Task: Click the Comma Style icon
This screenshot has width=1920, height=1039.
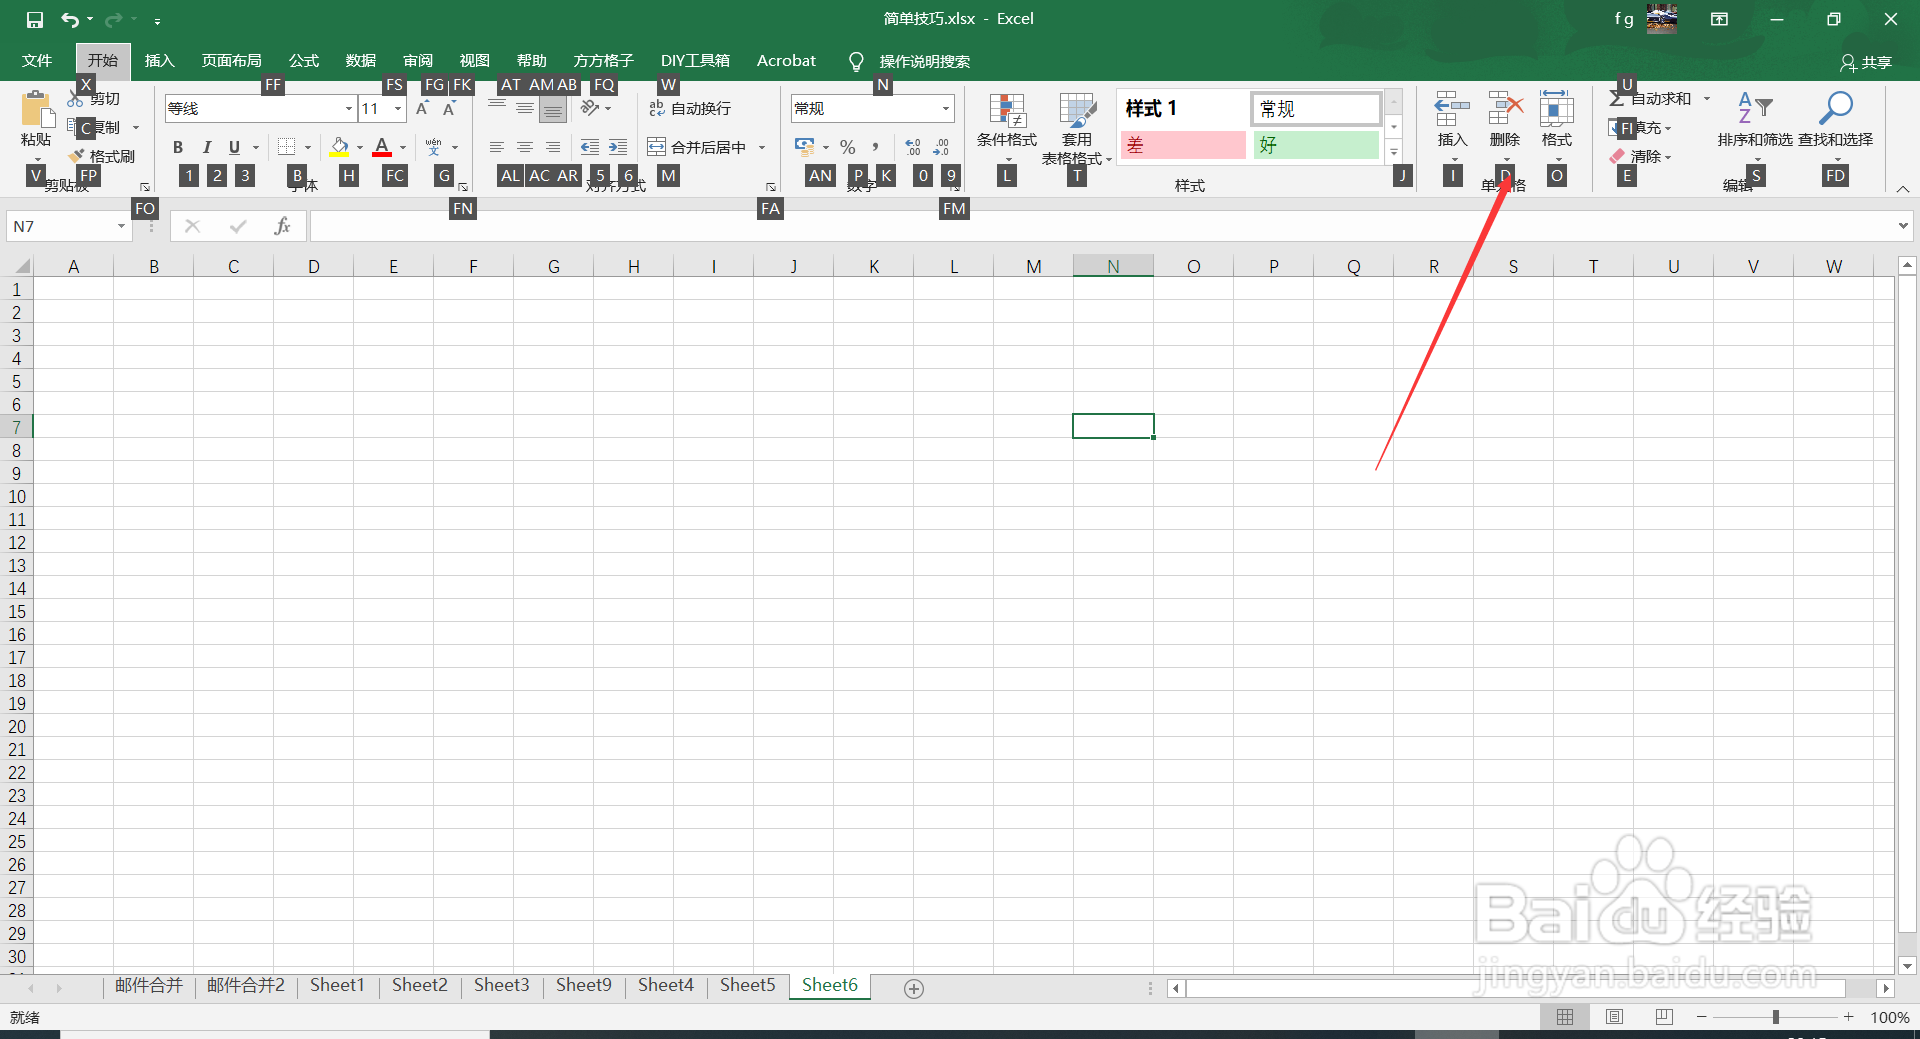Action: [875, 147]
